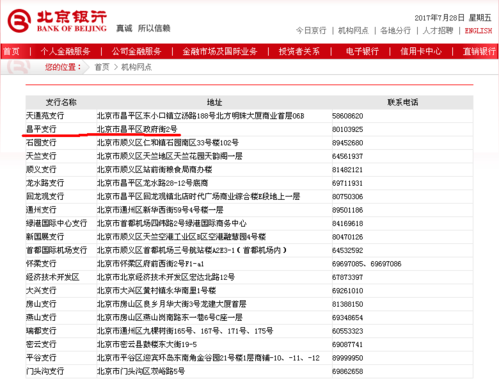Open 公司金融服务 menu
The height and width of the screenshot is (388, 499).
136,51
